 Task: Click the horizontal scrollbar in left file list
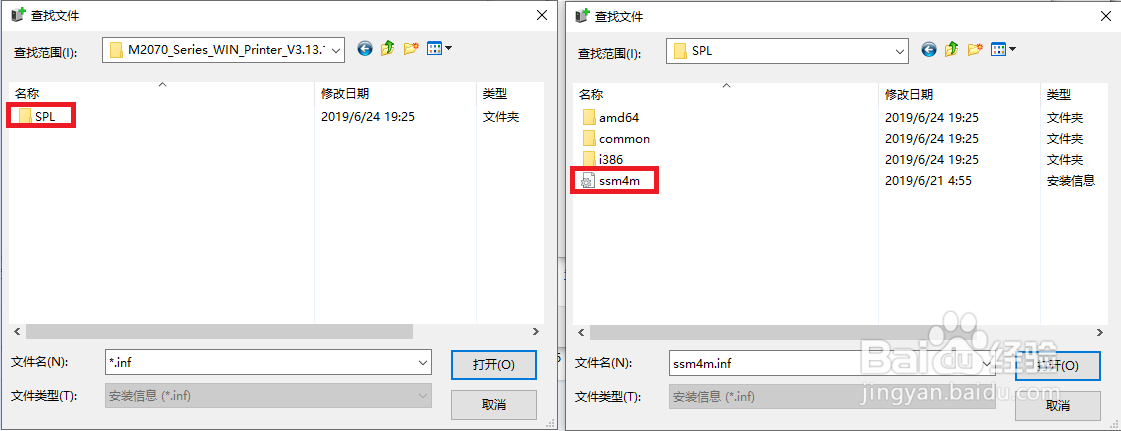coord(219,332)
